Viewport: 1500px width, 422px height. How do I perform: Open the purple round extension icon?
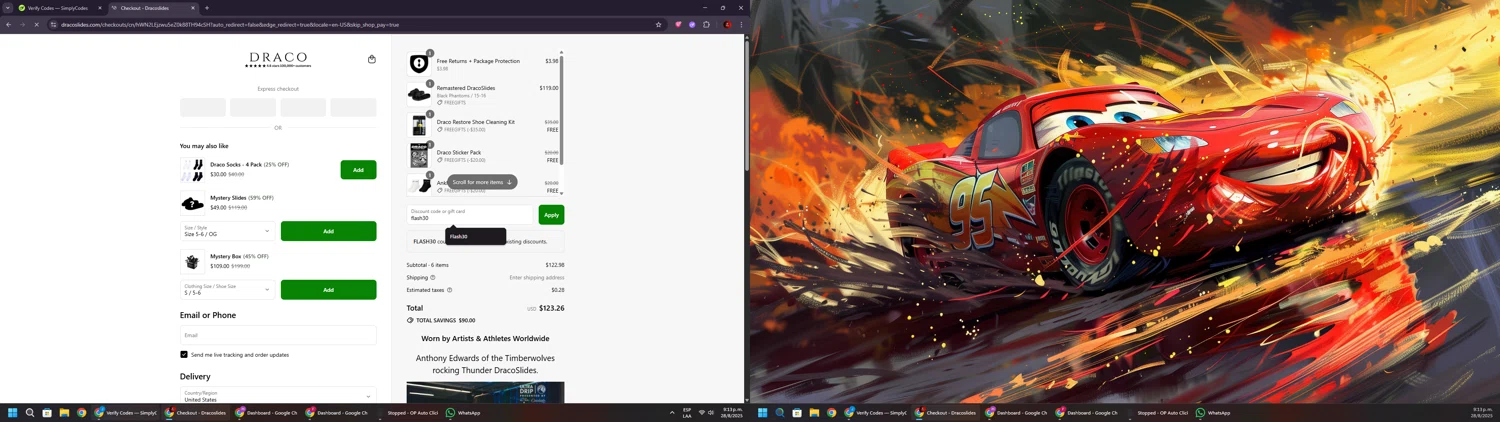coord(692,24)
